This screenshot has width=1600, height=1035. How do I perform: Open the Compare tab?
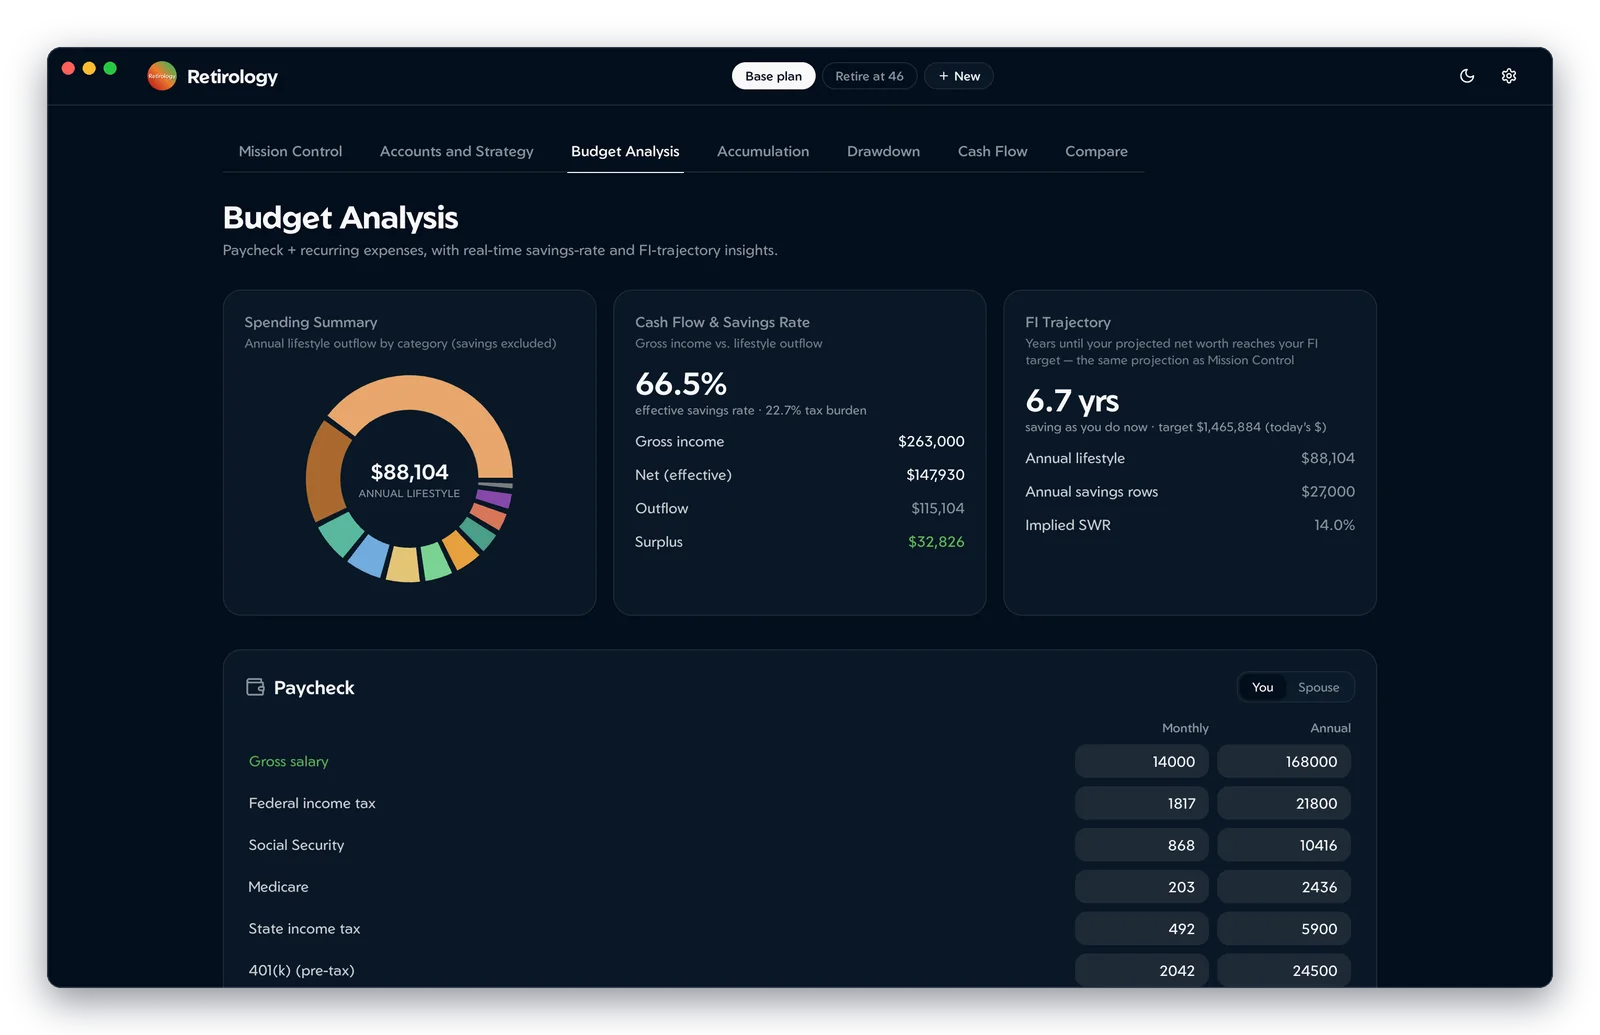pyautogui.click(x=1096, y=151)
